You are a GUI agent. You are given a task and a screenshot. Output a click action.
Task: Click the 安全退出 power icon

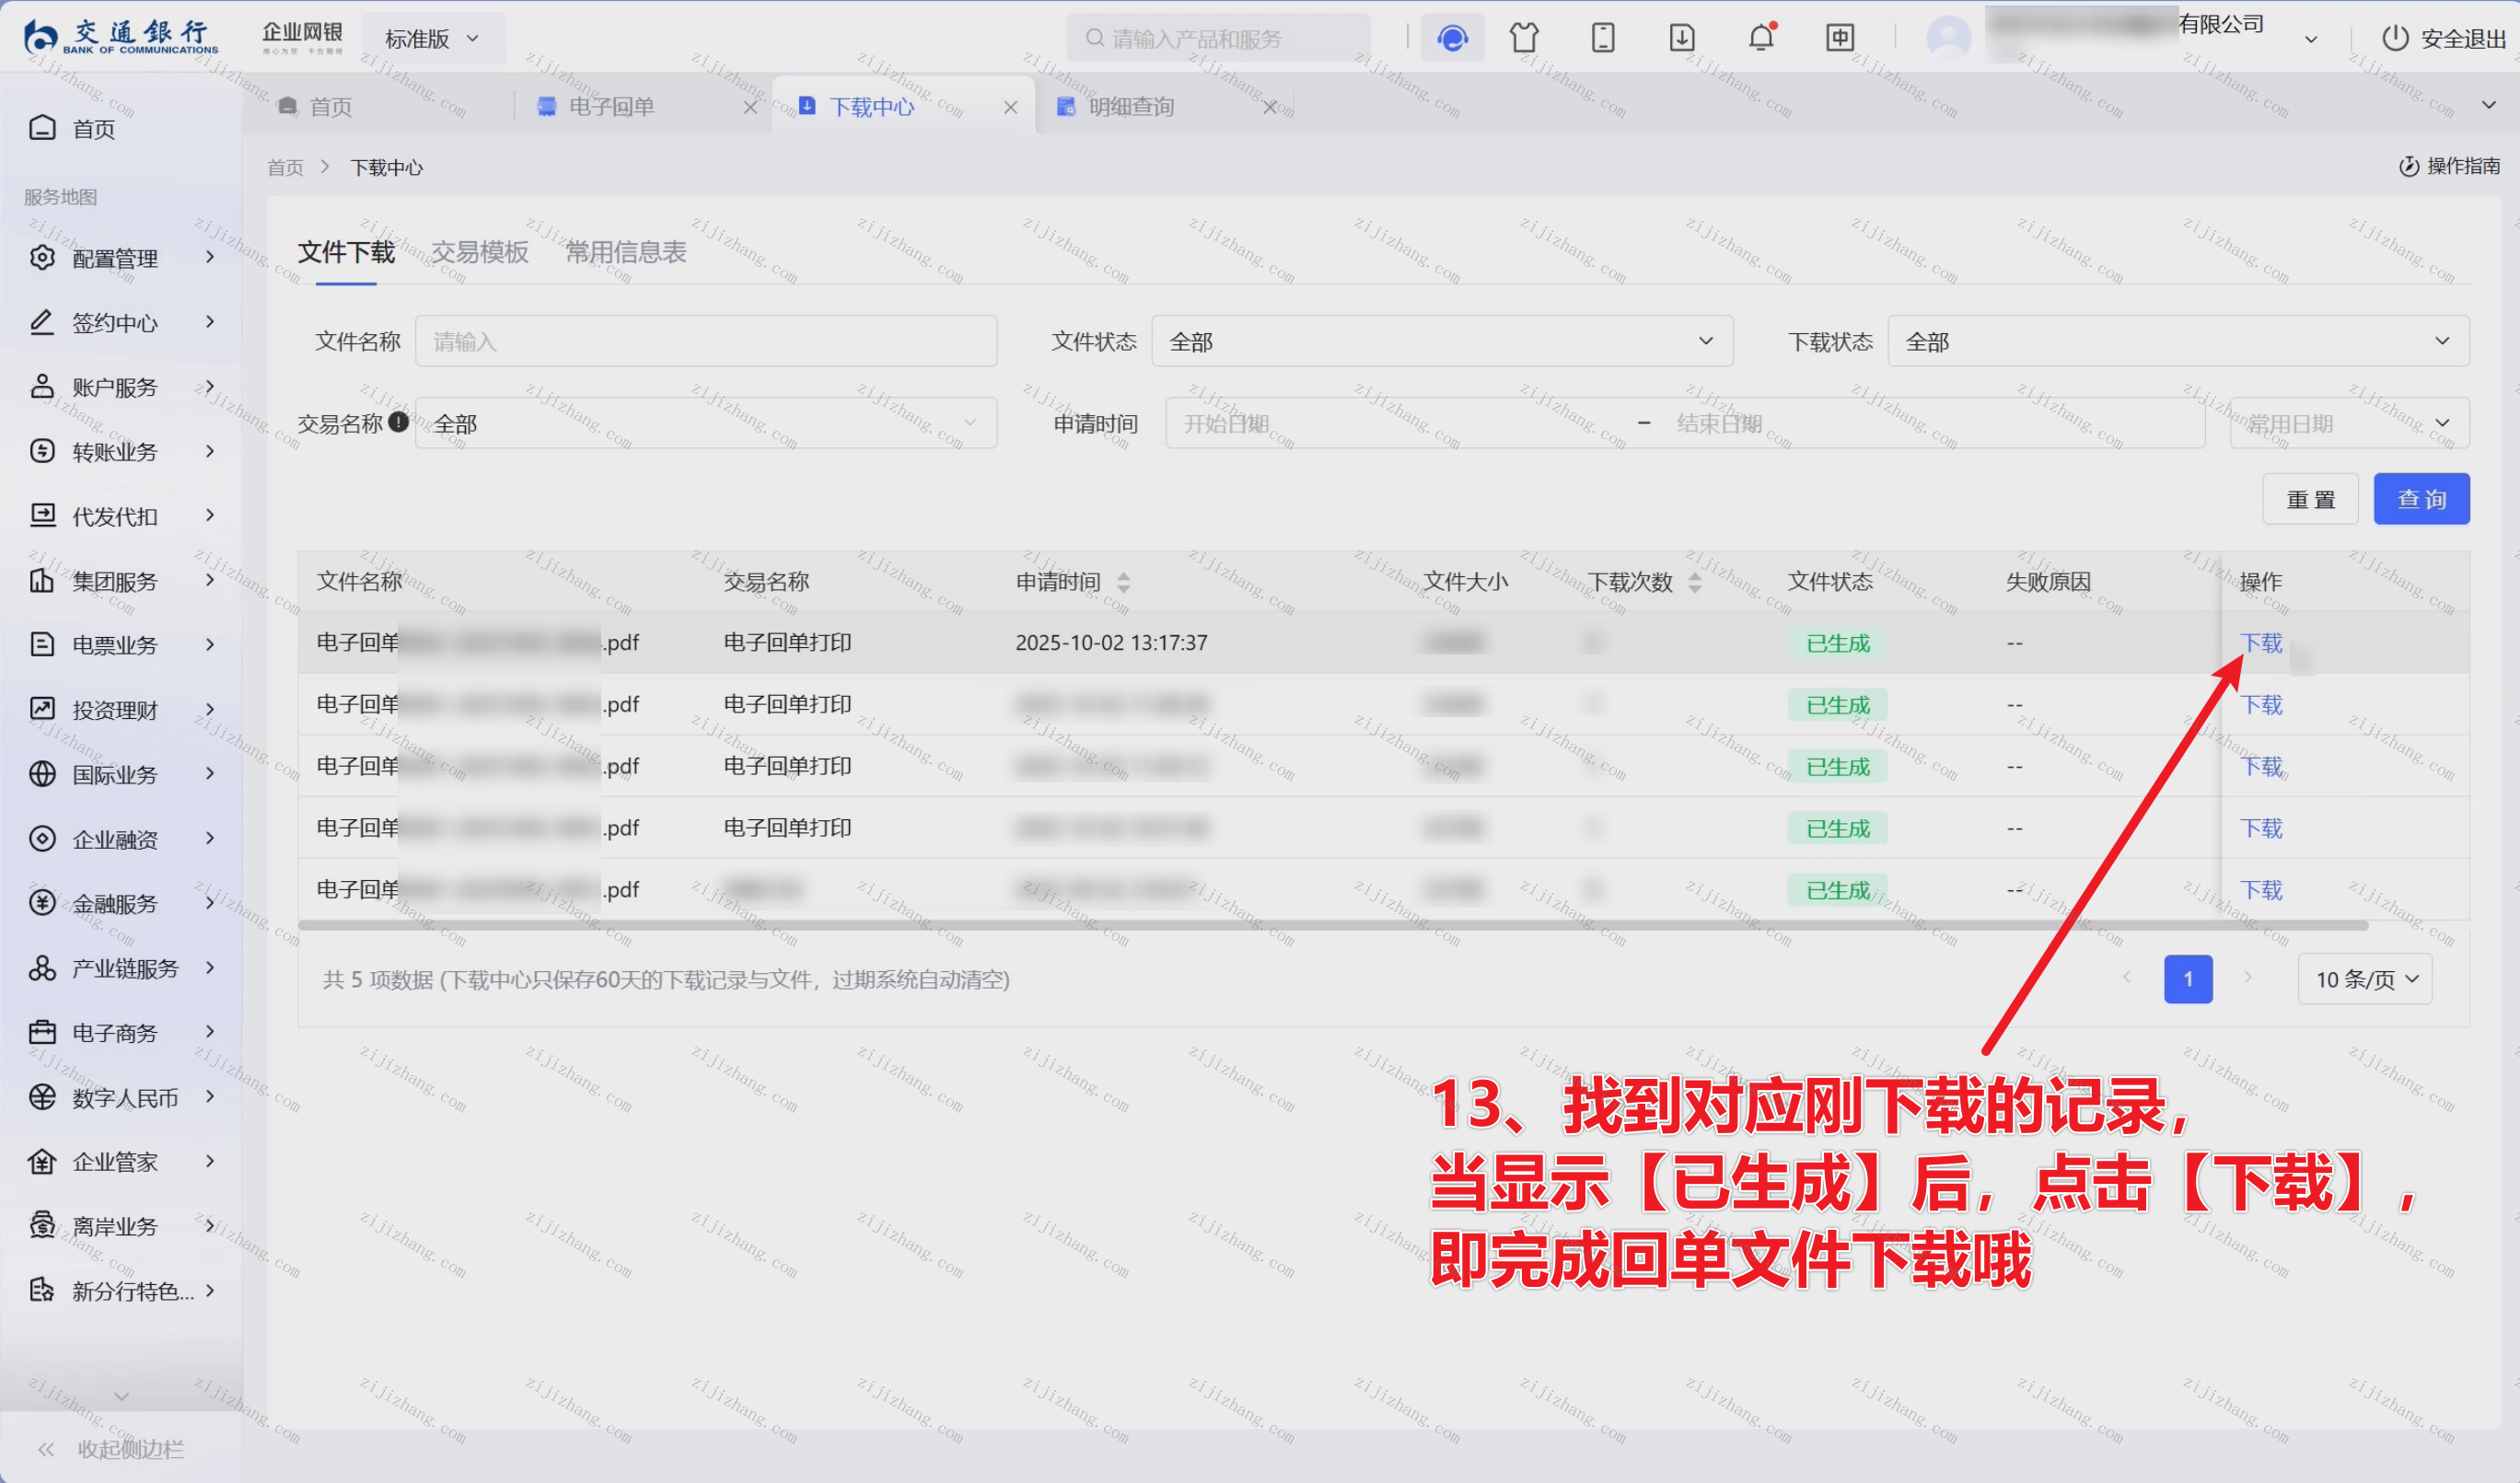pyautogui.click(x=2394, y=38)
